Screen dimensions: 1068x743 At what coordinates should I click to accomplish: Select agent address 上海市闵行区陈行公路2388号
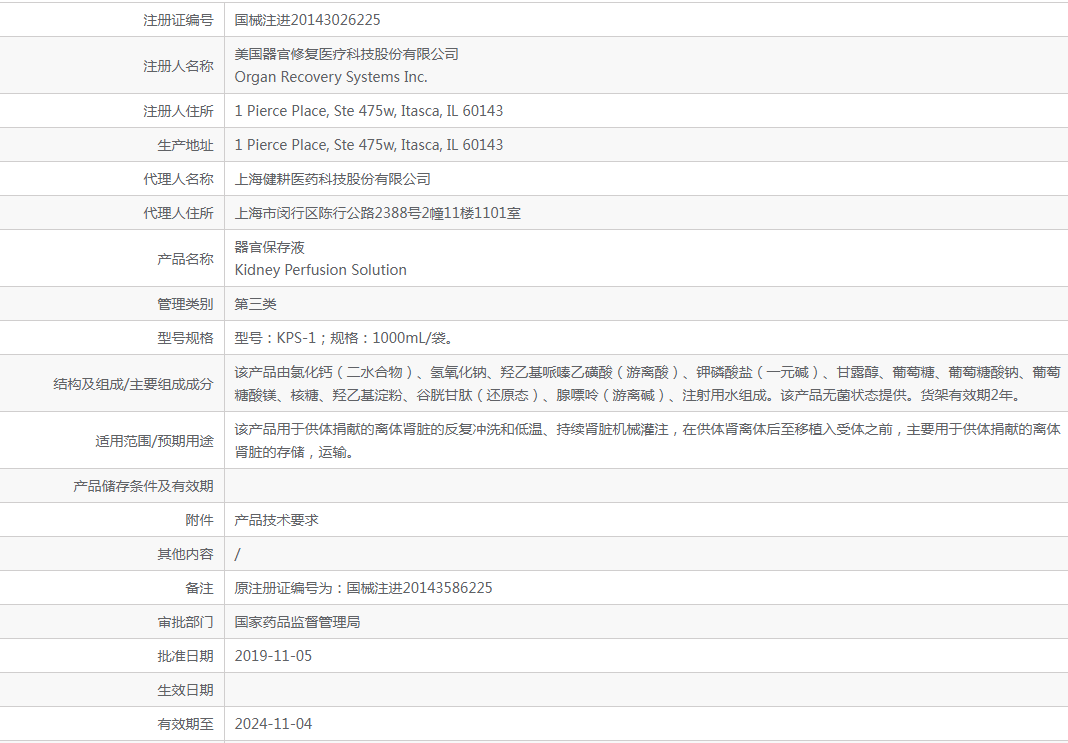pyautogui.click(x=328, y=213)
